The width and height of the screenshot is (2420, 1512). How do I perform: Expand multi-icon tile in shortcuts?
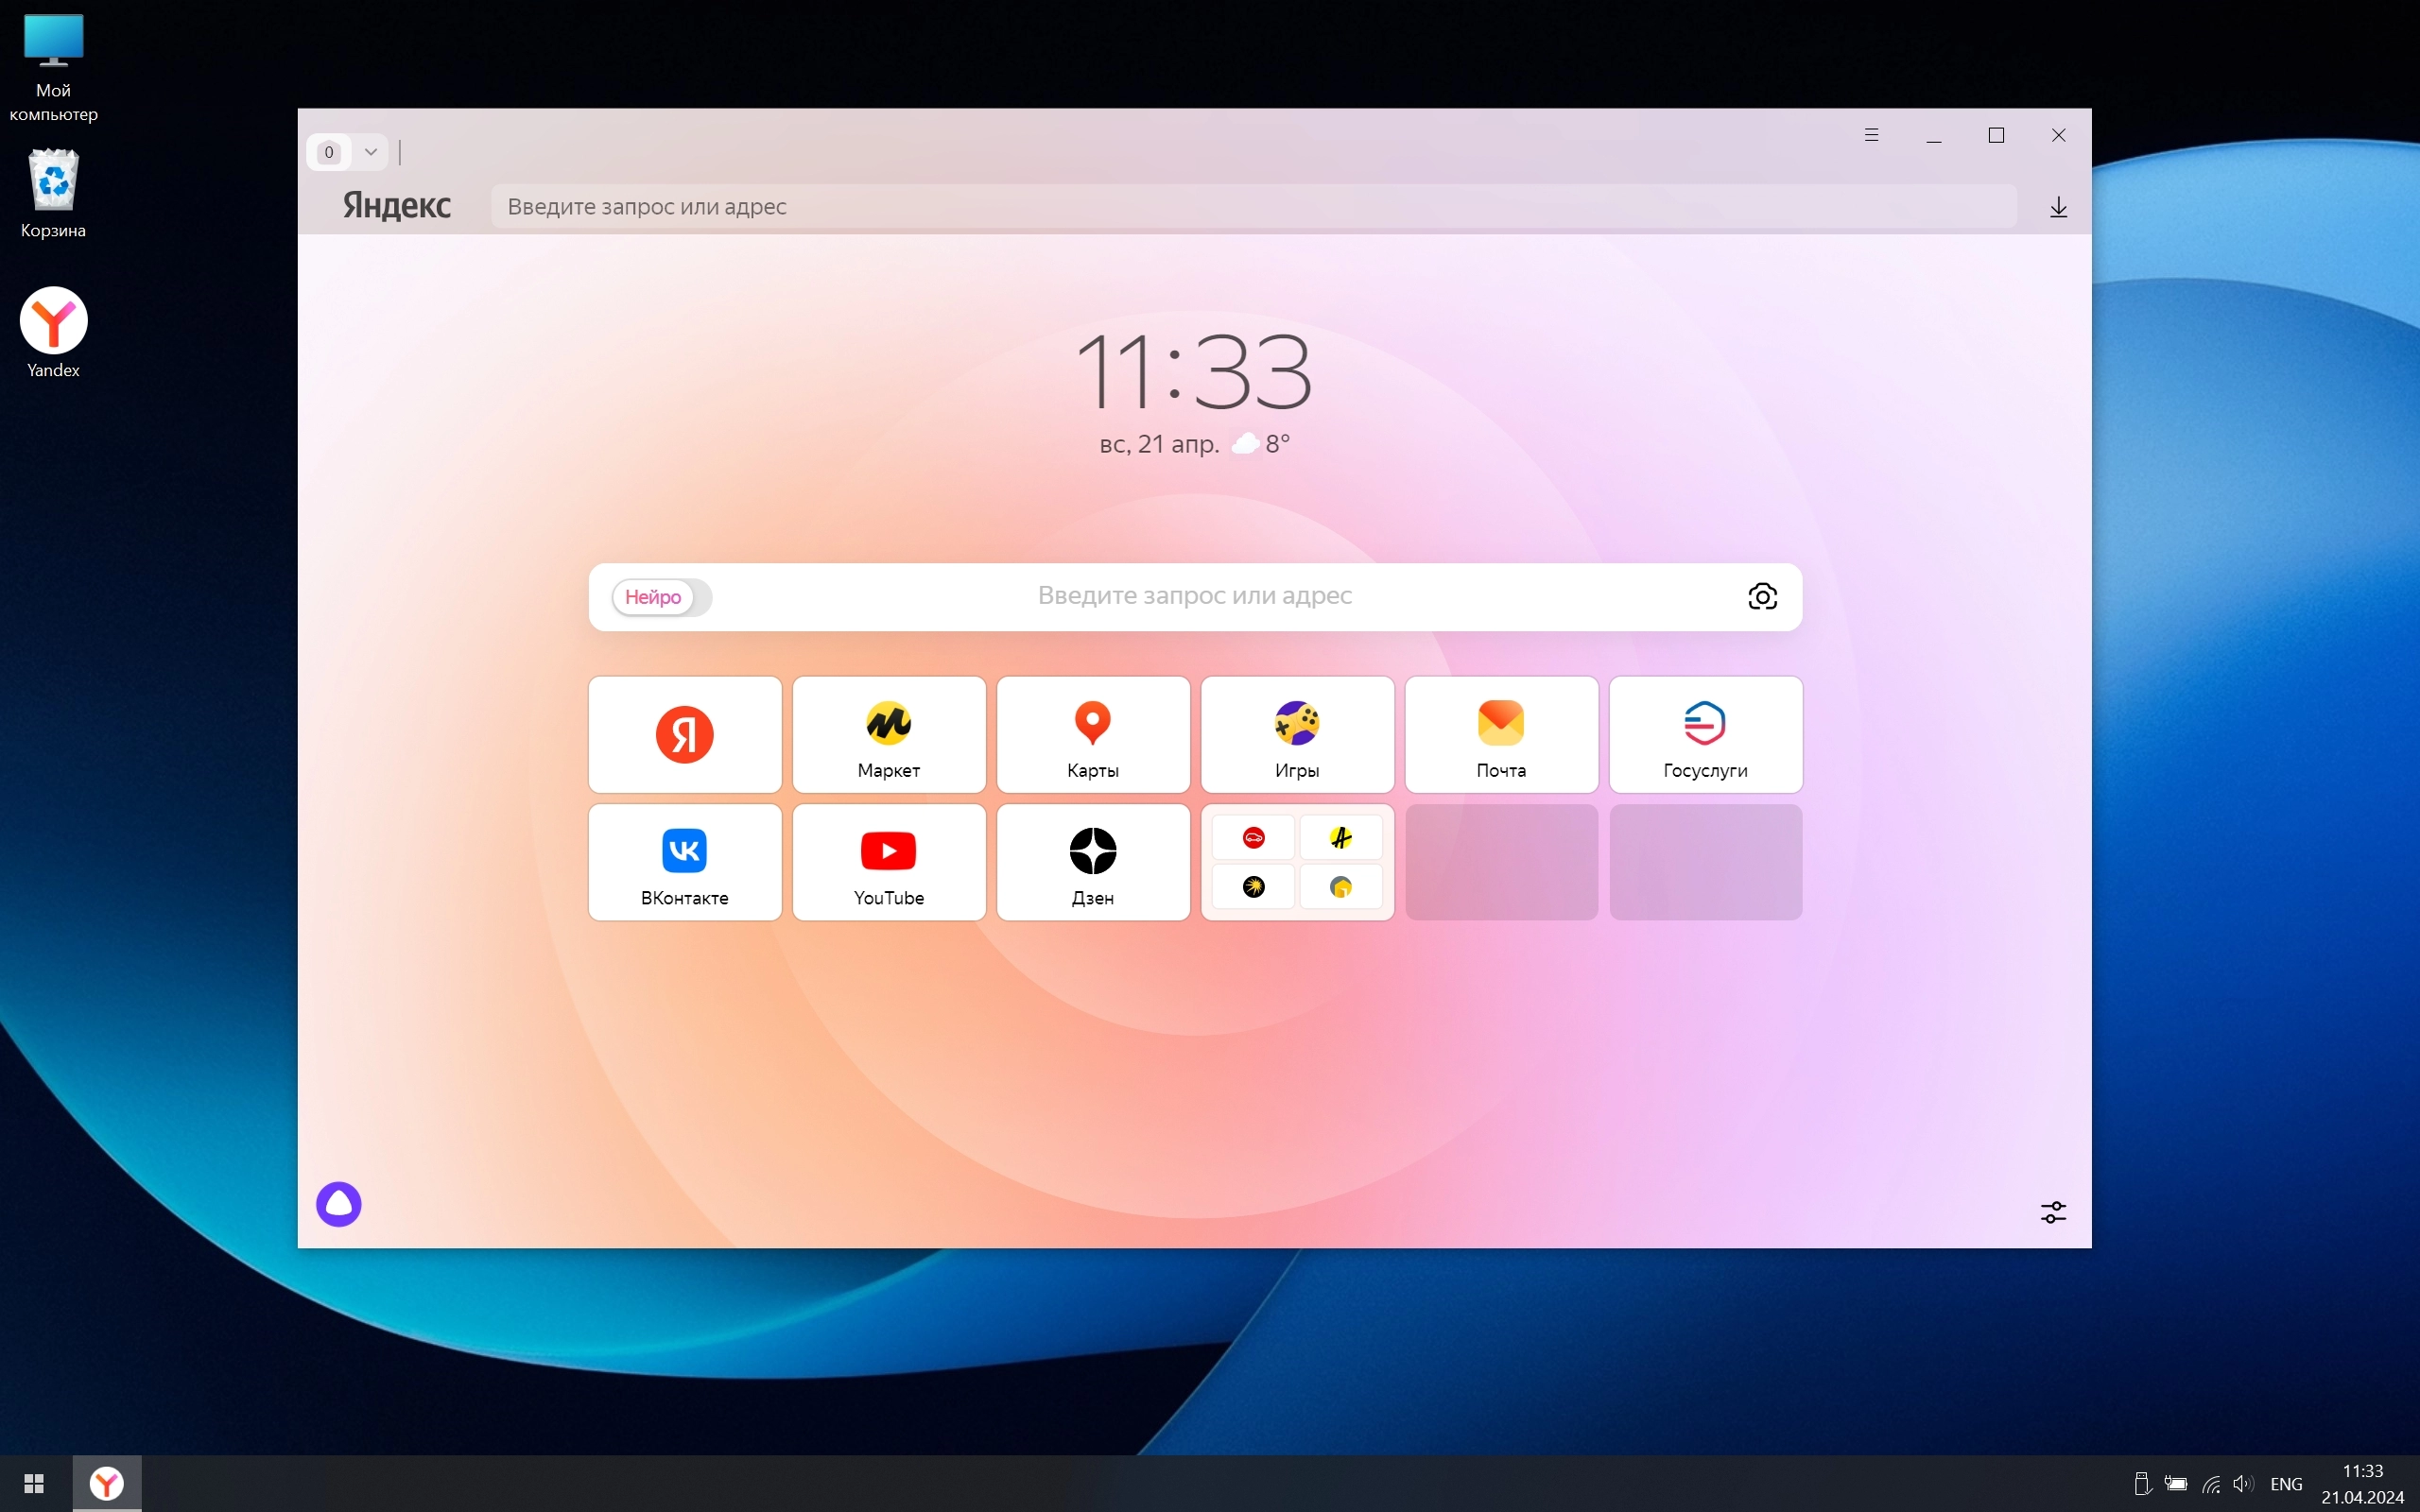[1298, 861]
